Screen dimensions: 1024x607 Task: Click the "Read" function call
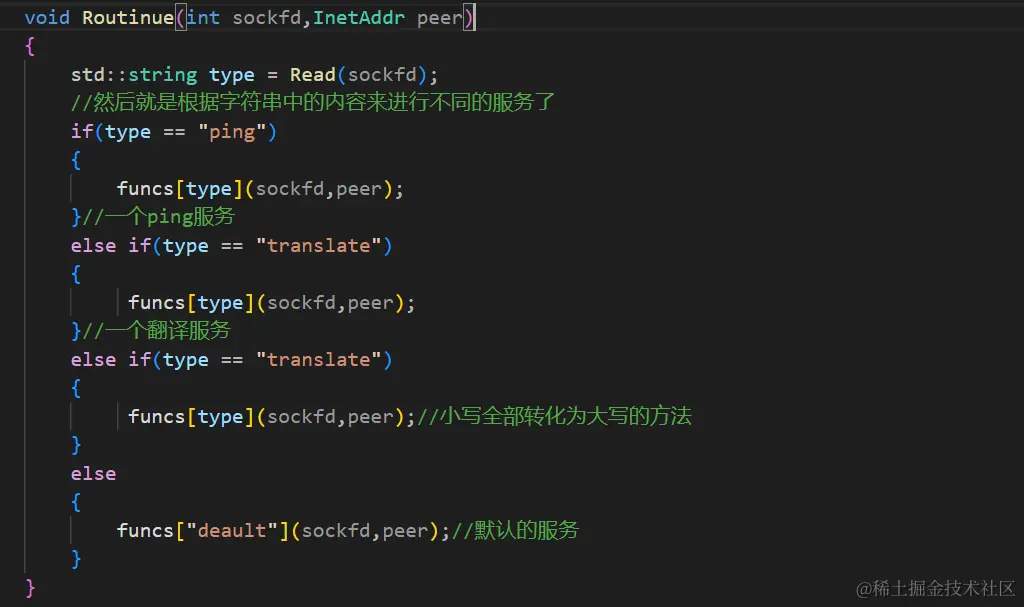pos(313,74)
